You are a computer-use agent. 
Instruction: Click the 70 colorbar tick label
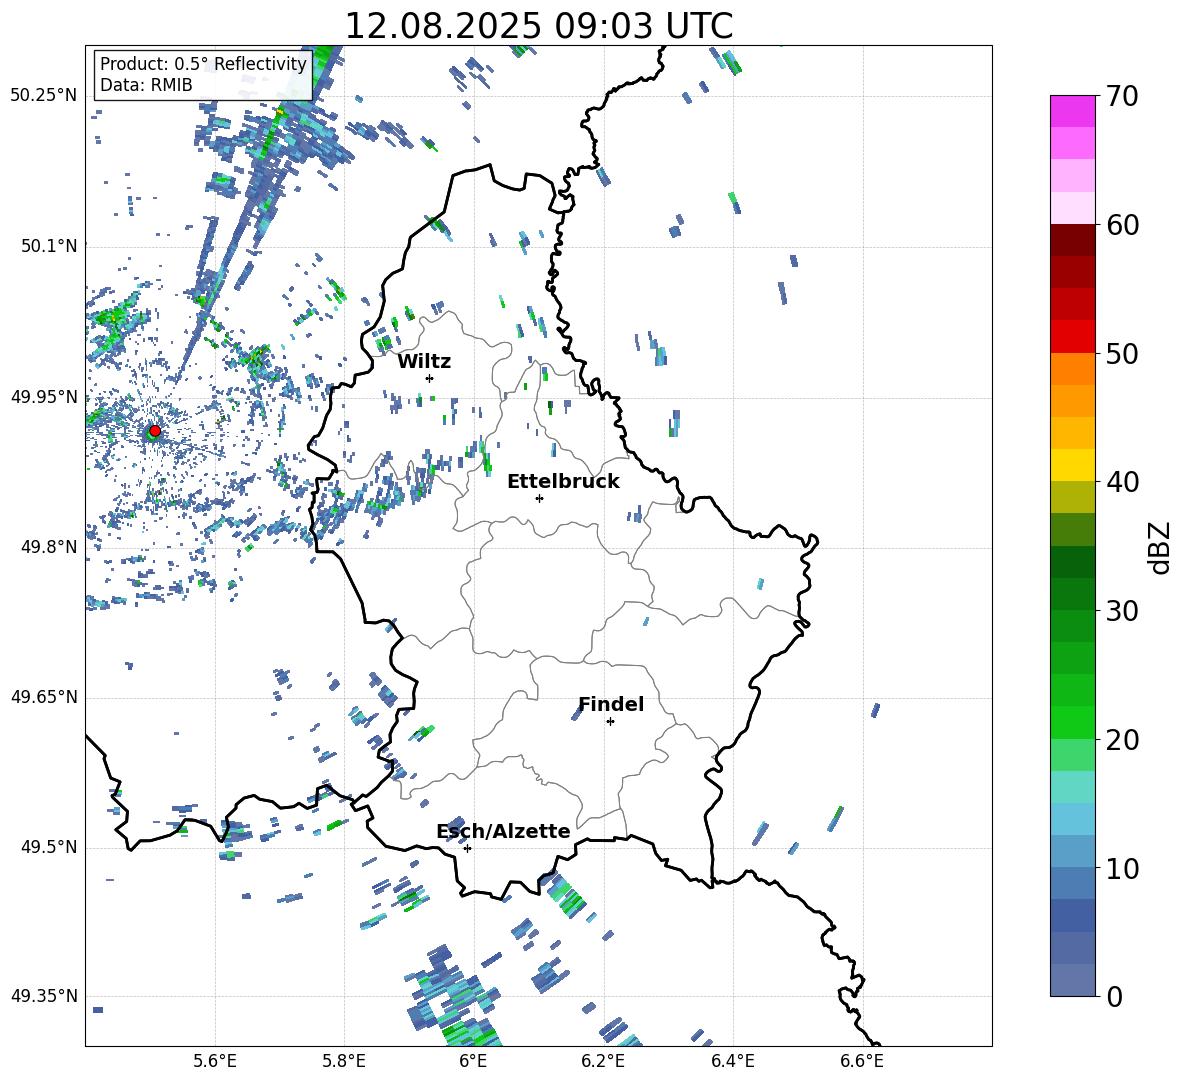coord(1123,96)
